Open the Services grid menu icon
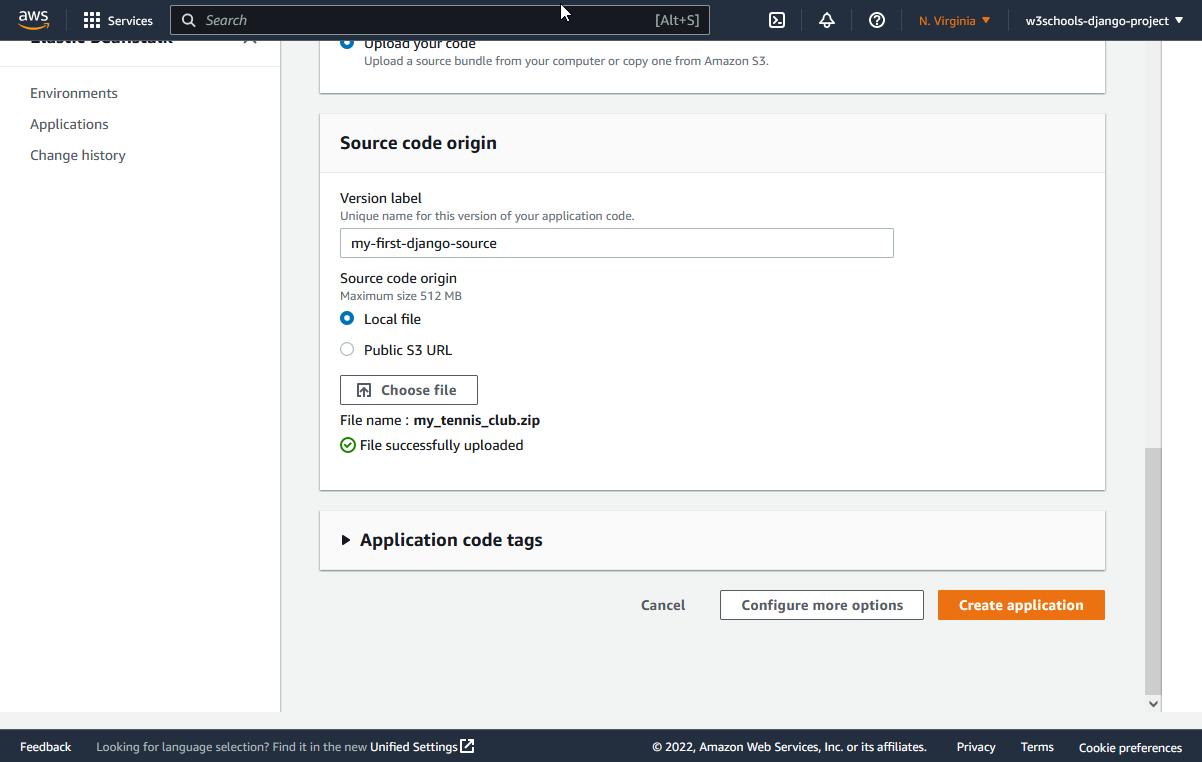1202x762 pixels. (x=92, y=20)
